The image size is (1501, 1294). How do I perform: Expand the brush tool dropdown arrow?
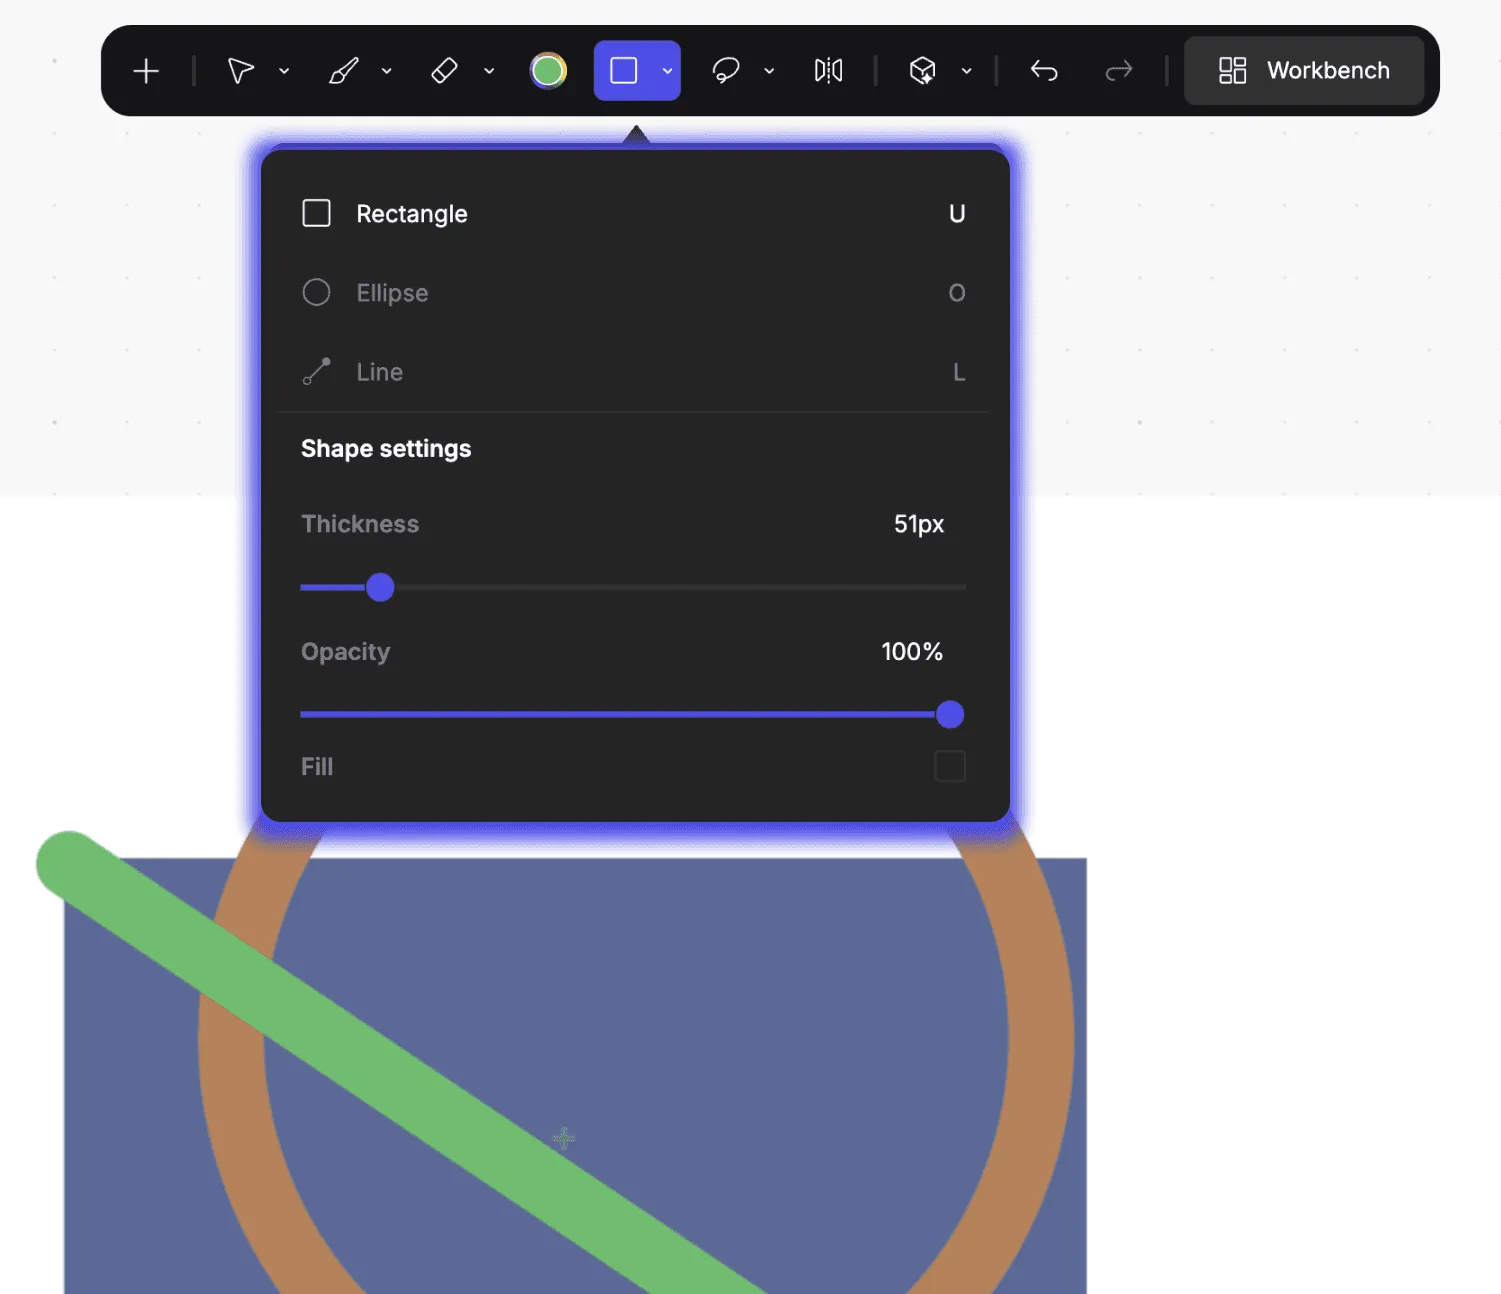point(387,71)
